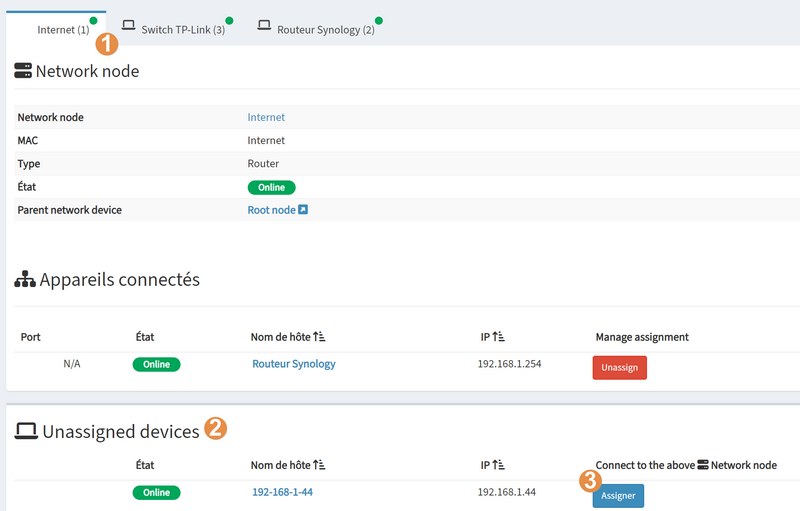The height and width of the screenshot is (511, 800).
Task: Click the external-link icon beside Root node
Action: pyautogui.click(x=303, y=210)
